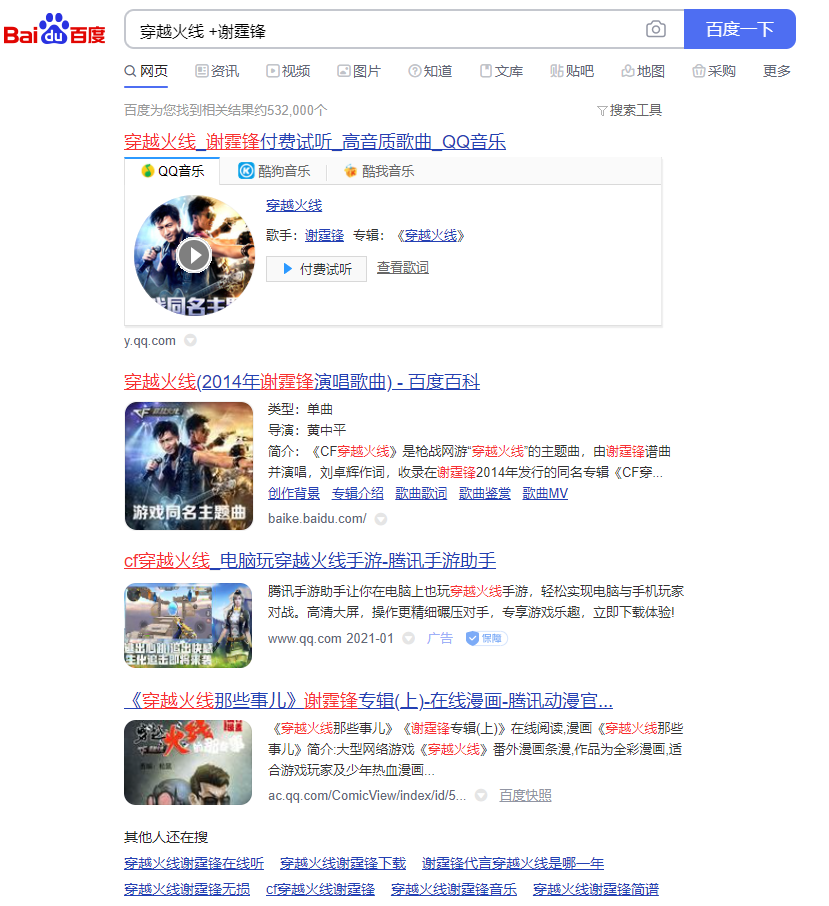Click the 保障 protection badge
This screenshot has width=829, height=906.
point(486,638)
